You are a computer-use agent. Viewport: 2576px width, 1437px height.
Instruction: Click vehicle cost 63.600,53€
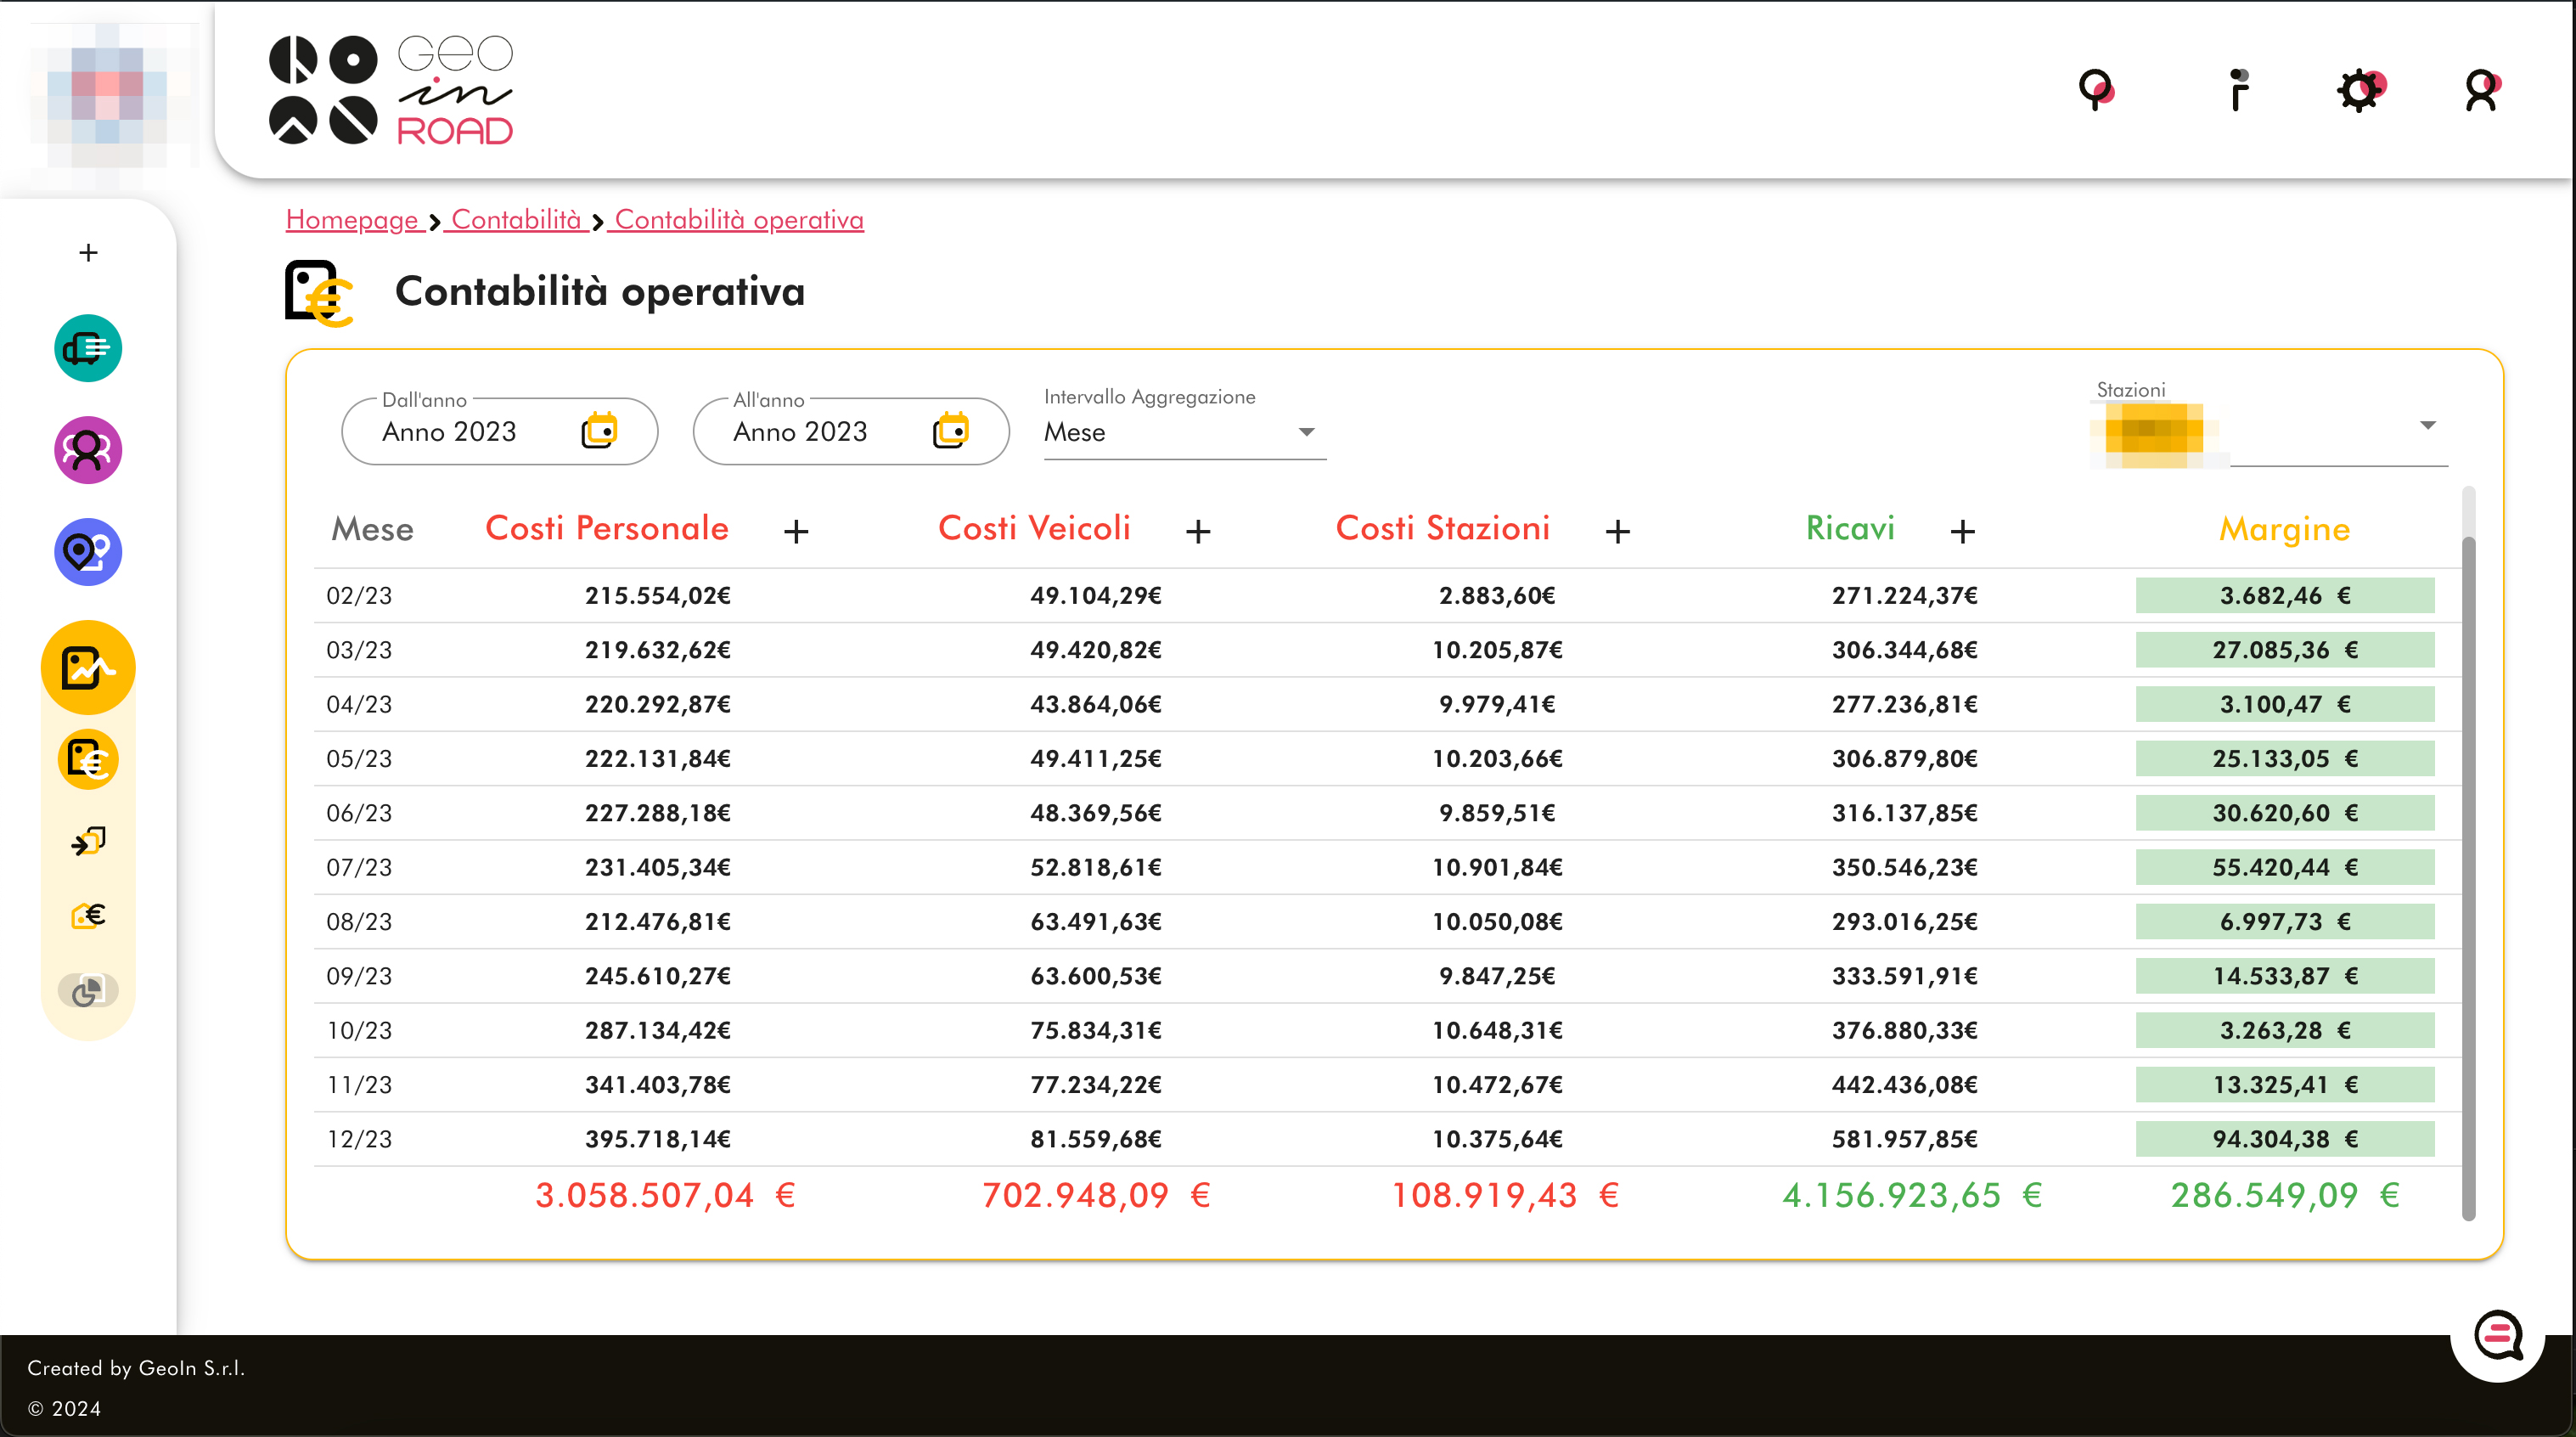1096,976
